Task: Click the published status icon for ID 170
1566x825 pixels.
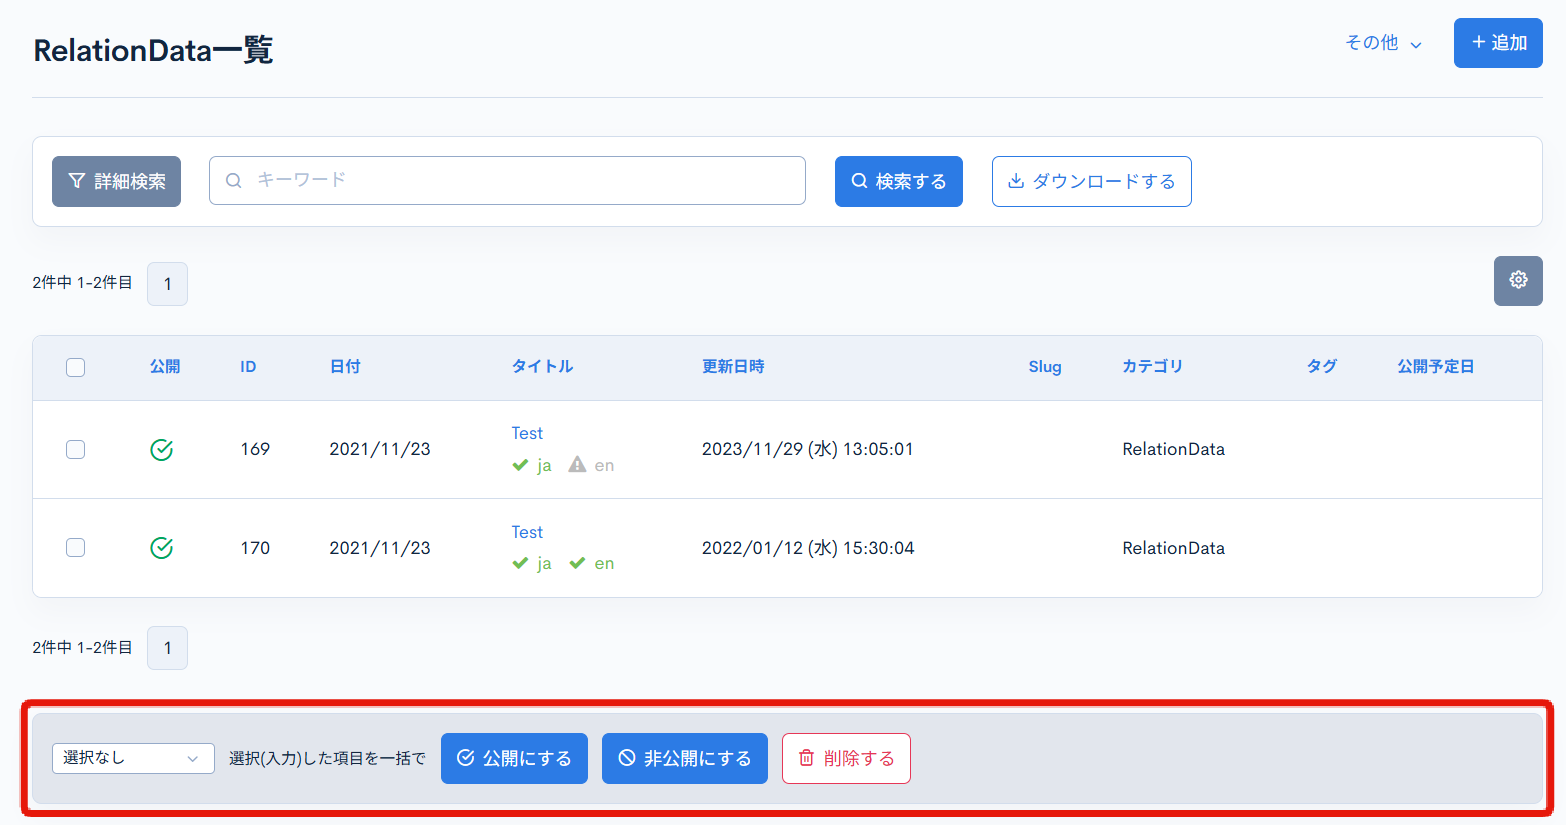Action: coord(161,548)
